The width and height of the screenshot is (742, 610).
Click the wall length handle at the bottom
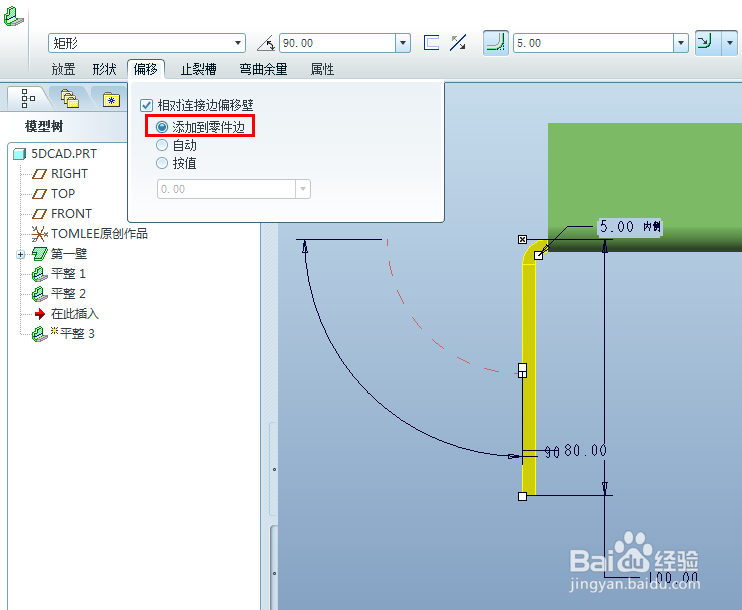(522, 496)
